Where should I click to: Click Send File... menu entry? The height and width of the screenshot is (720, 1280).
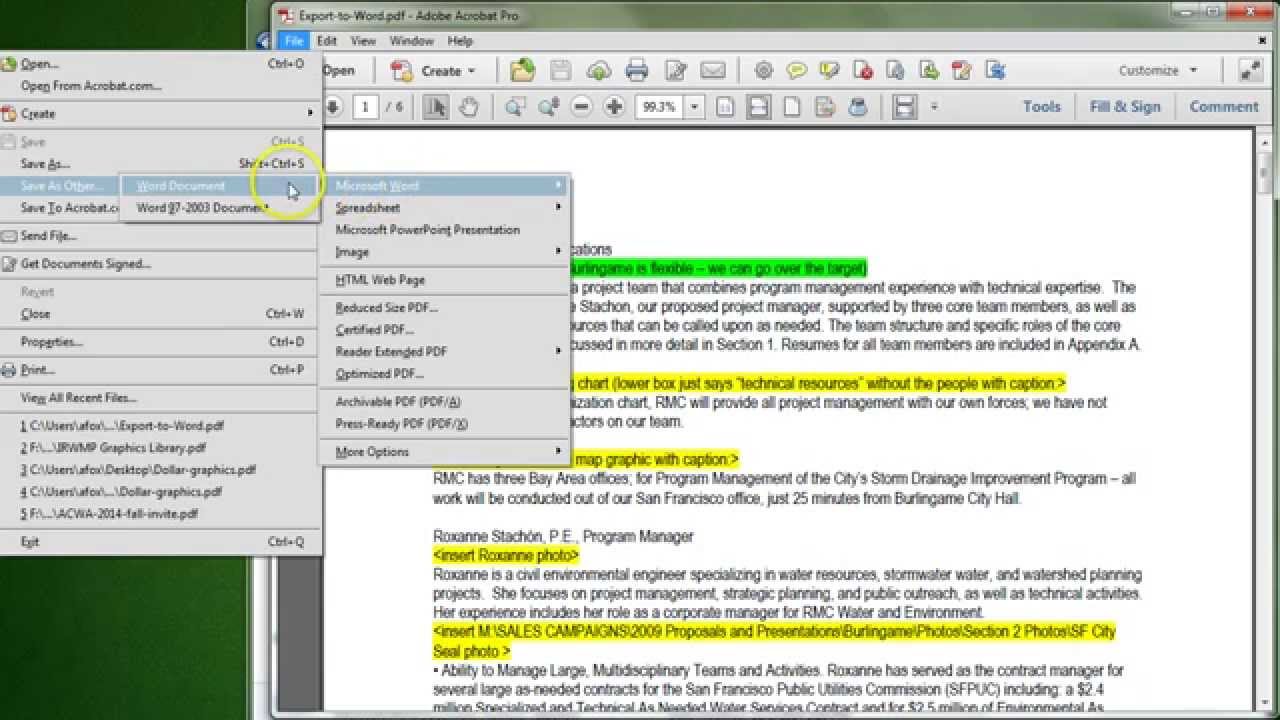(x=160, y=235)
